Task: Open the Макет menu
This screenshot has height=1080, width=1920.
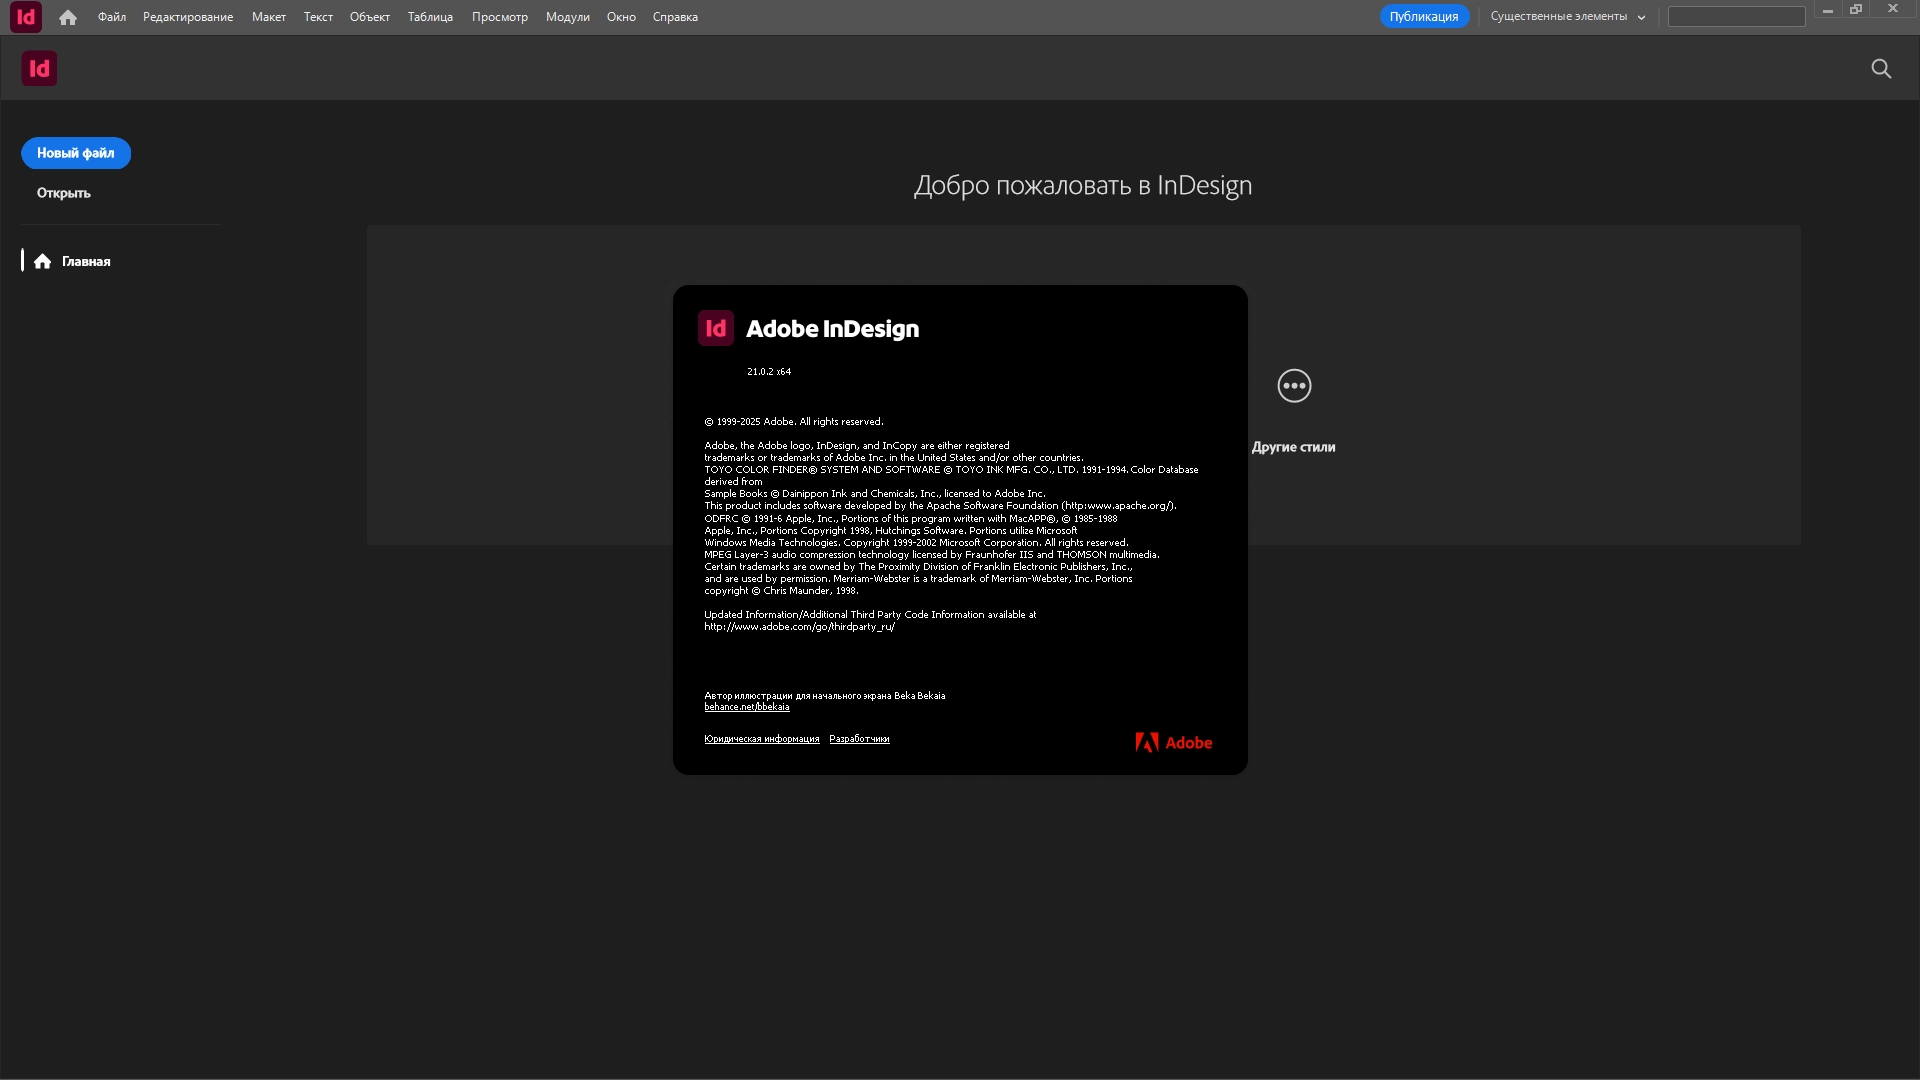Action: (268, 17)
